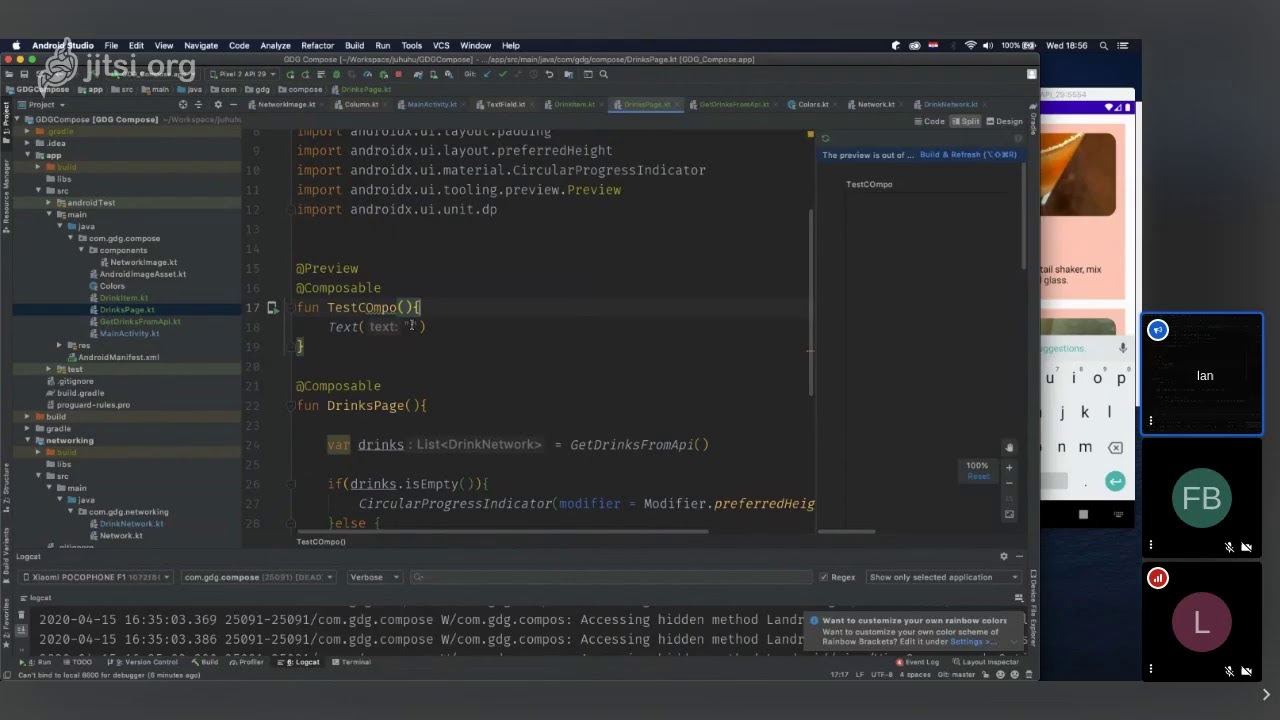
Task: Collapse the networking module folder
Action: (27, 441)
